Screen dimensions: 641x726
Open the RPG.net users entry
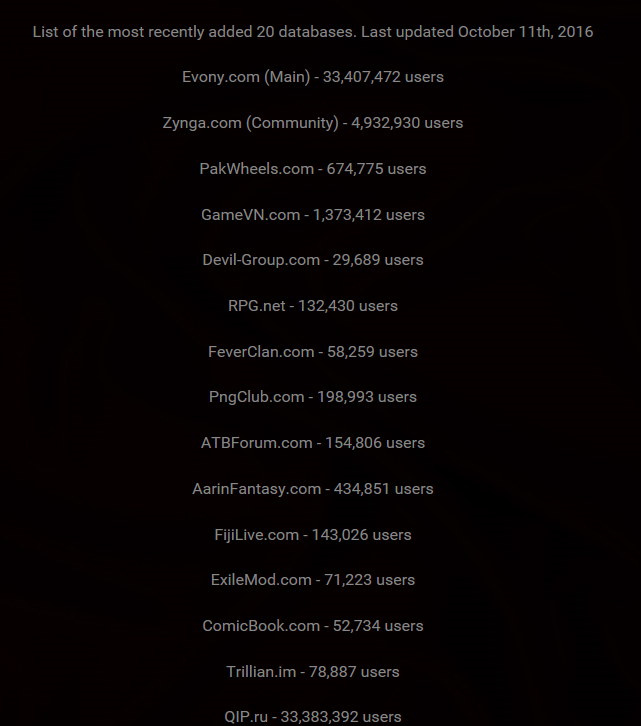313,306
